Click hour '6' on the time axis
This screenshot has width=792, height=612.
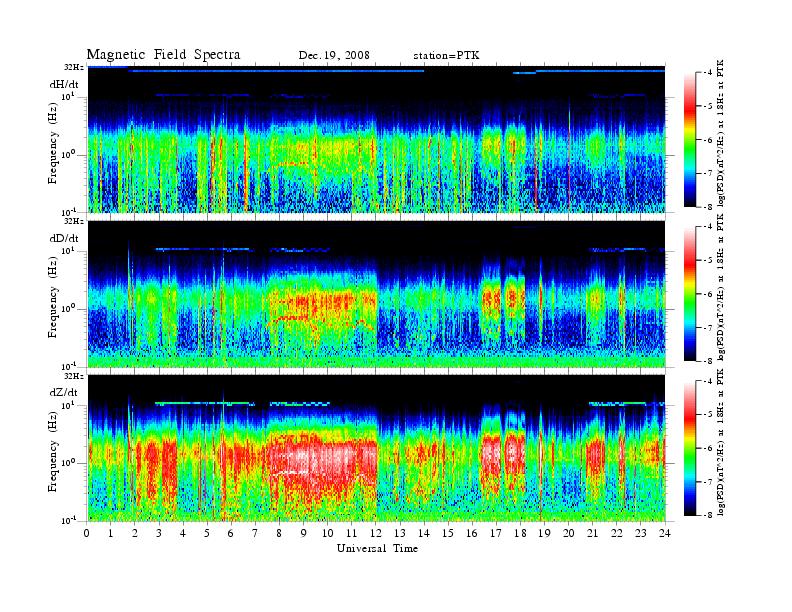pos(231,533)
